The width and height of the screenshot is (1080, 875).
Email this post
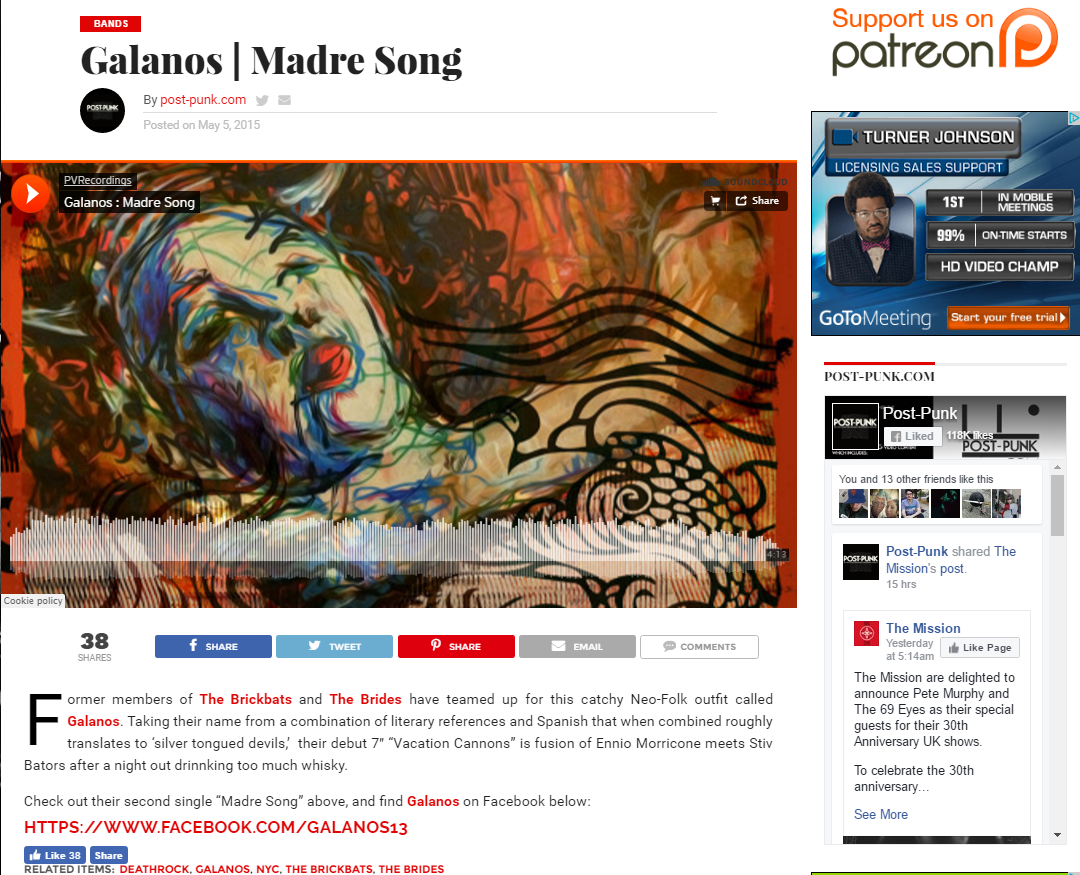coord(577,646)
